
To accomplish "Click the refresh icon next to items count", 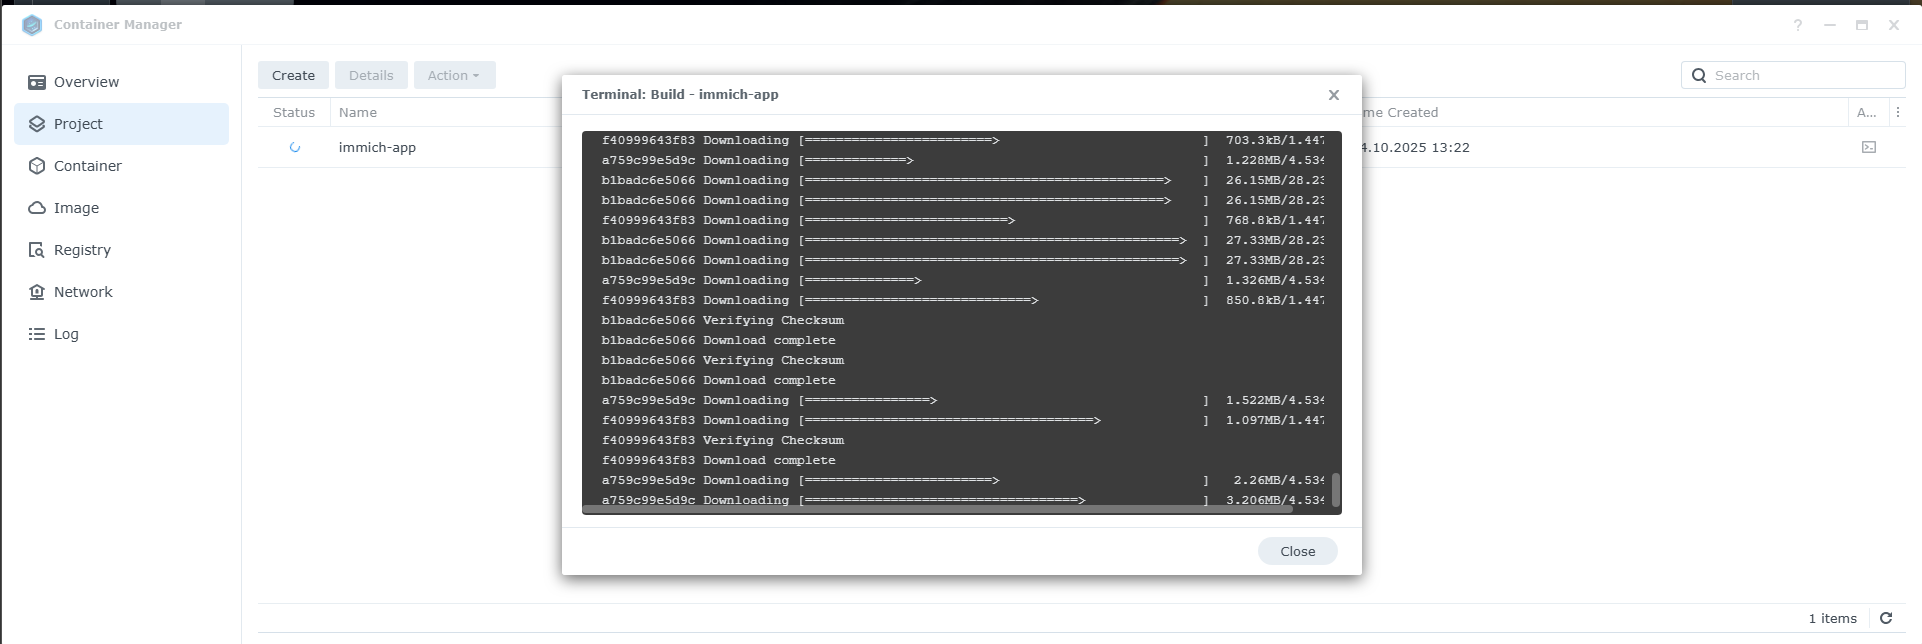I will click(1886, 618).
